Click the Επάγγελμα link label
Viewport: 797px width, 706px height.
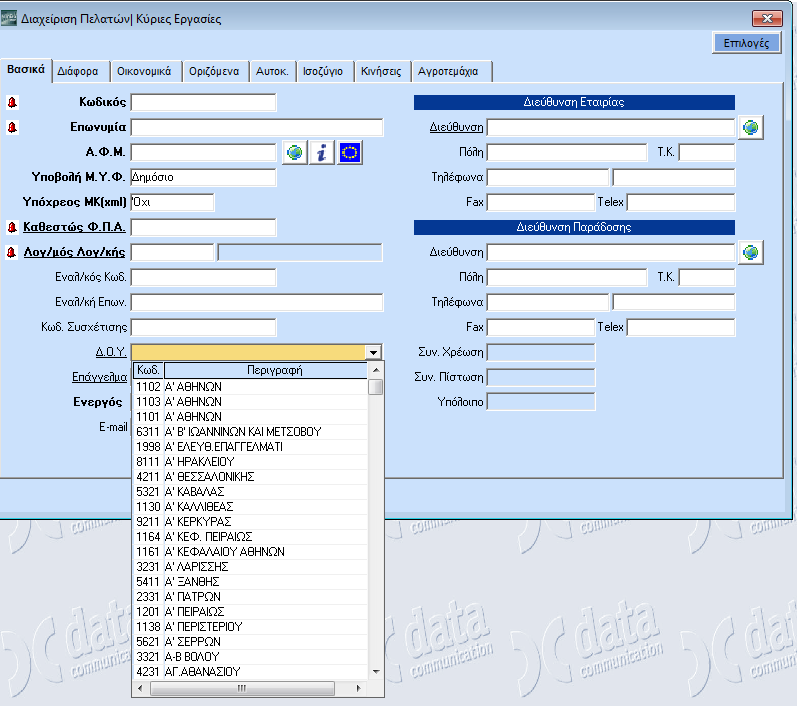[100, 377]
